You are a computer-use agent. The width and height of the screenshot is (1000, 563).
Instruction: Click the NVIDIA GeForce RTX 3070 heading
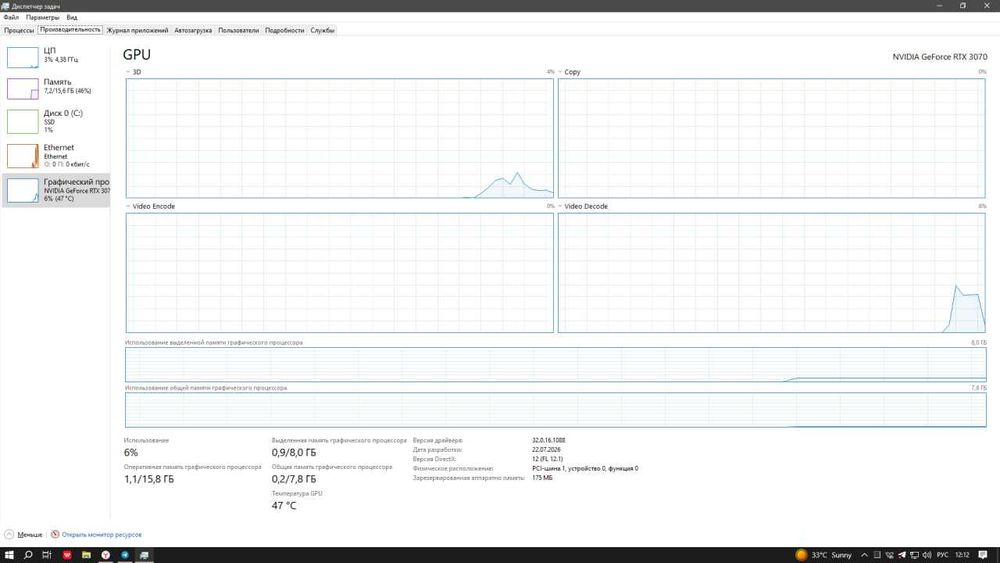click(939, 57)
